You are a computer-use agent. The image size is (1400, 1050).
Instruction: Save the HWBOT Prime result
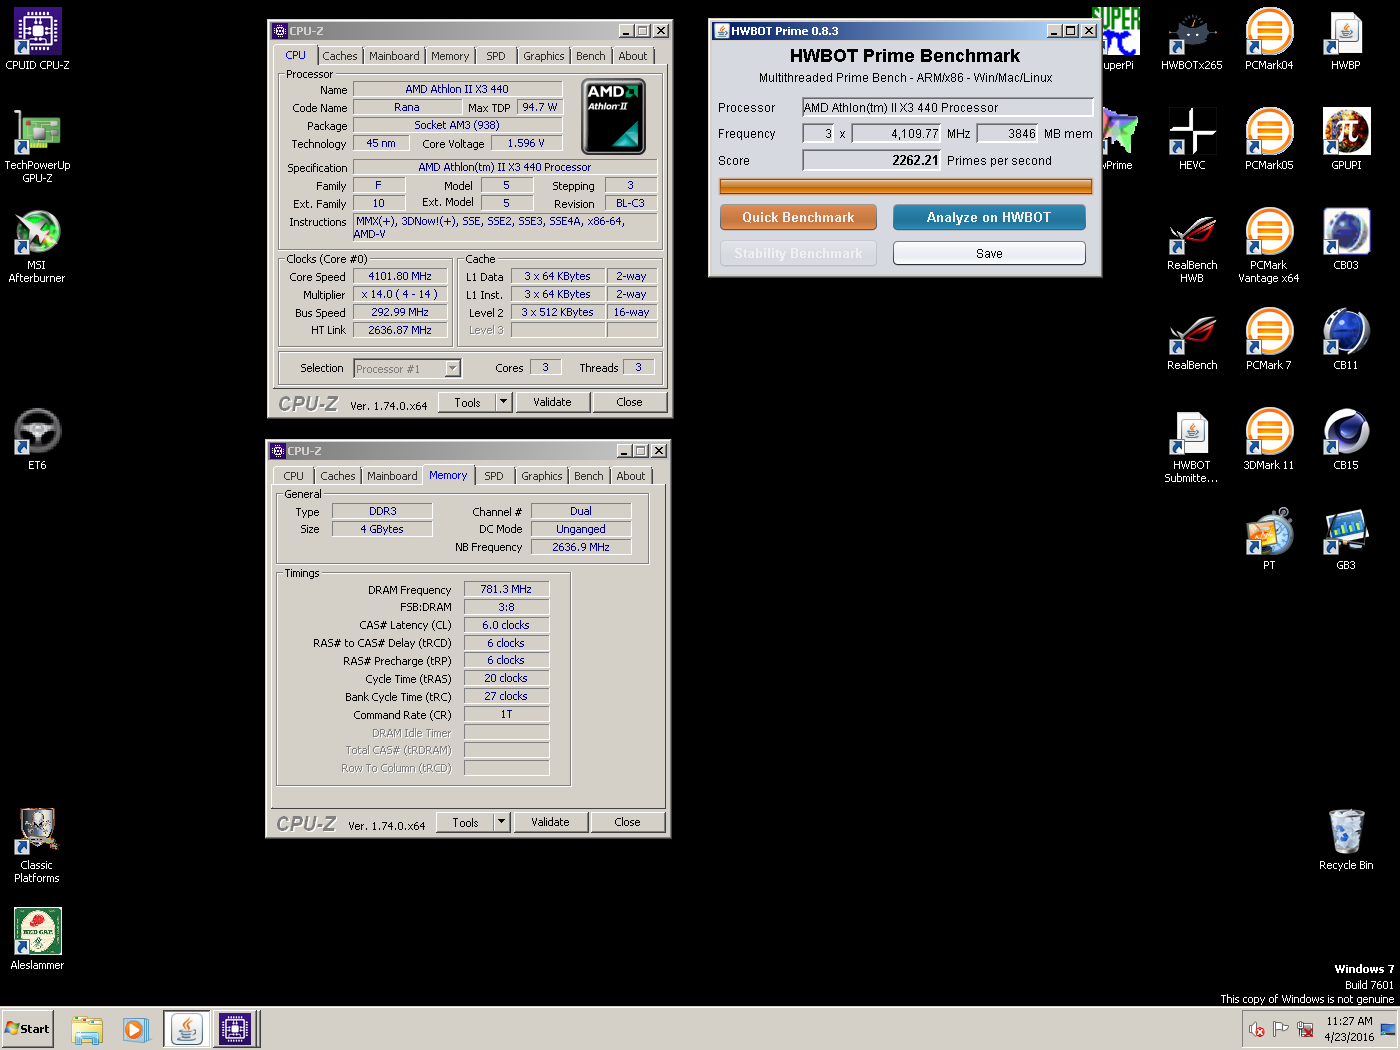[x=989, y=253]
